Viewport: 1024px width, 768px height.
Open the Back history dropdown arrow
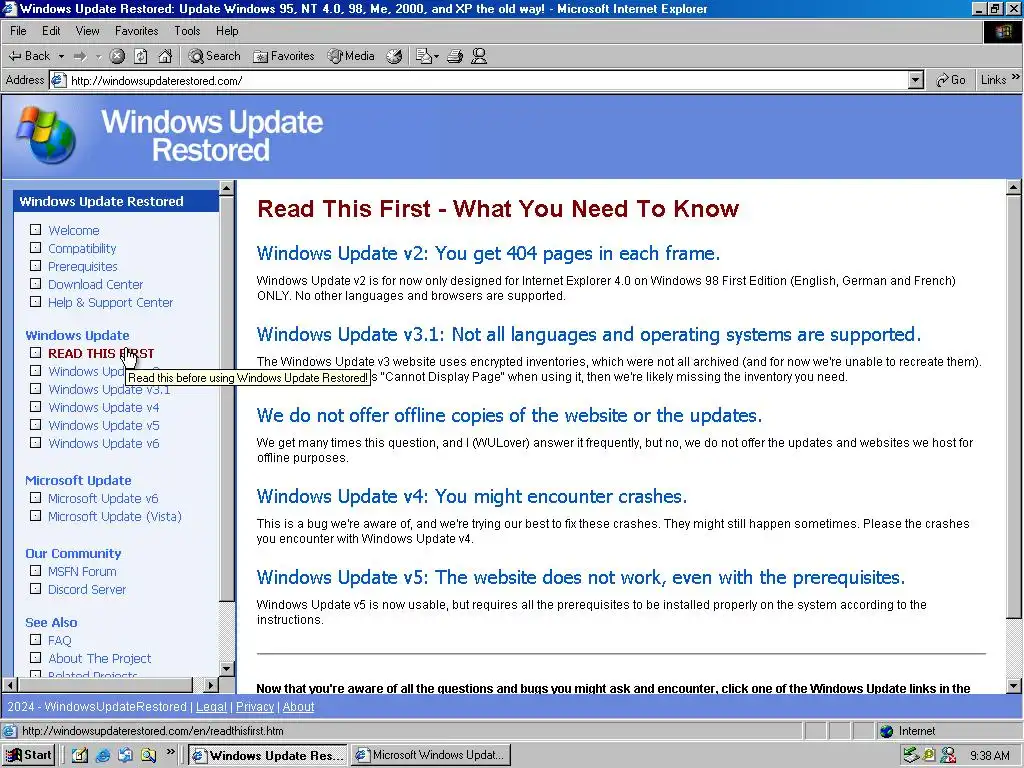(61, 57)
